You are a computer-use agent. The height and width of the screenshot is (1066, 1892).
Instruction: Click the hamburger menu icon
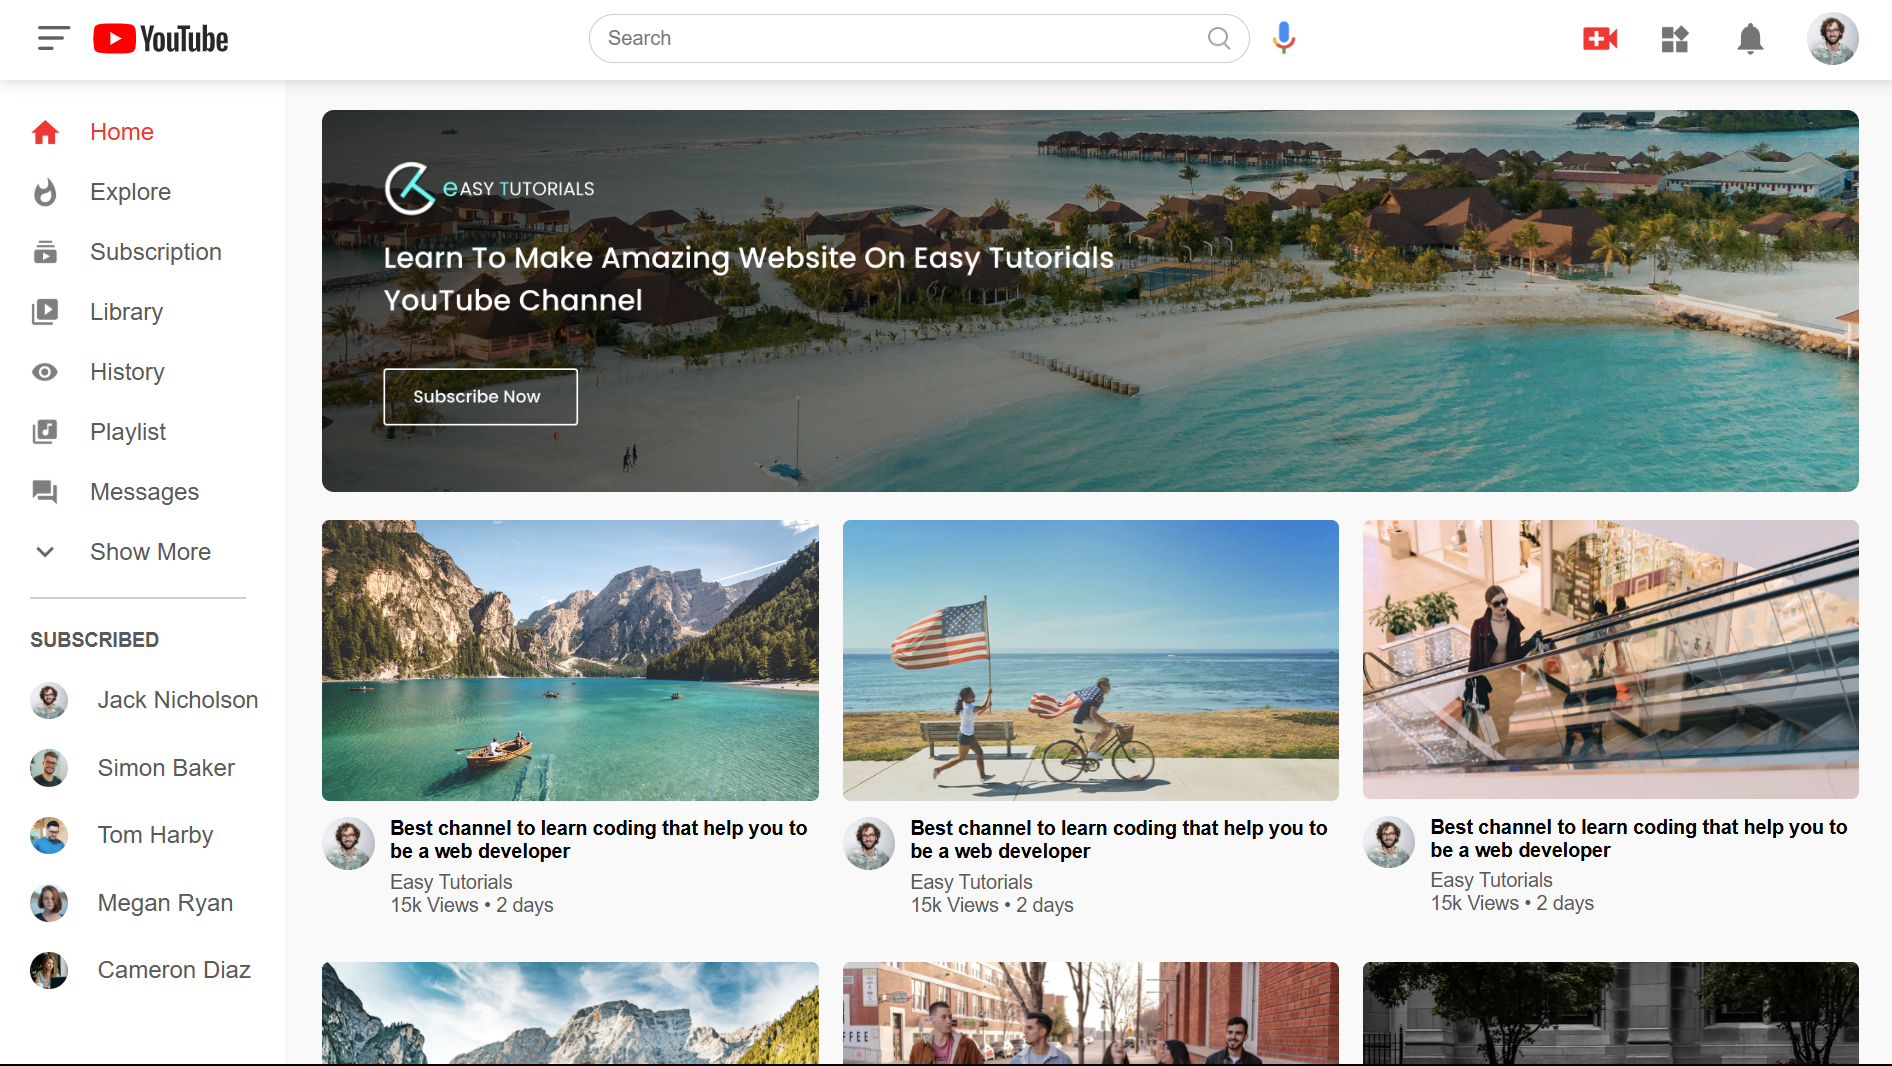(53, 39)
